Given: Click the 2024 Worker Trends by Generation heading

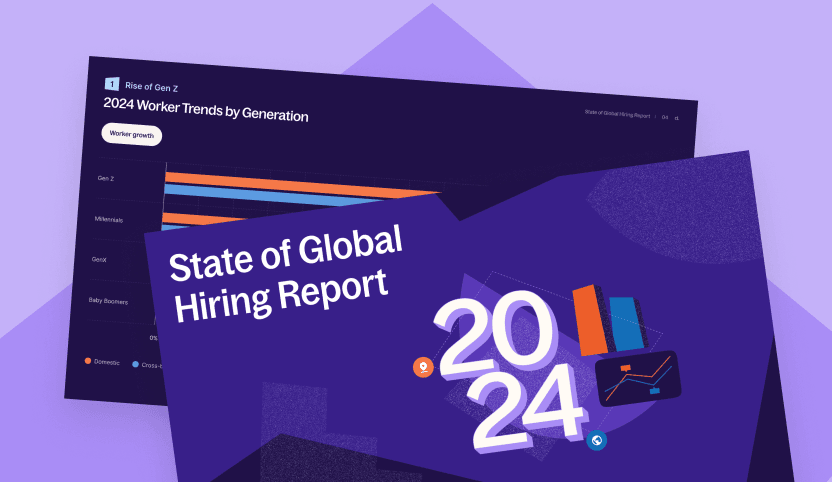Looking at the screenshot, I should click(x=205, y=109).
